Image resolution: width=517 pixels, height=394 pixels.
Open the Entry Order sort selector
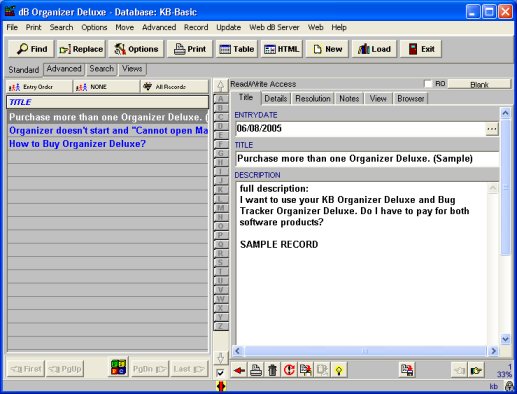point(39,87)
